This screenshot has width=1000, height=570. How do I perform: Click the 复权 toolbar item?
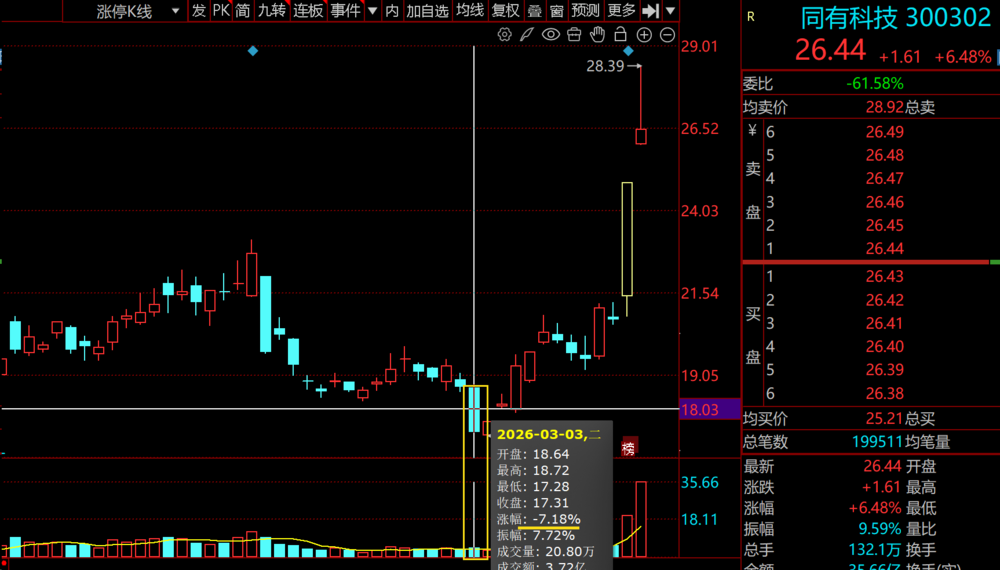coord(506,11)
